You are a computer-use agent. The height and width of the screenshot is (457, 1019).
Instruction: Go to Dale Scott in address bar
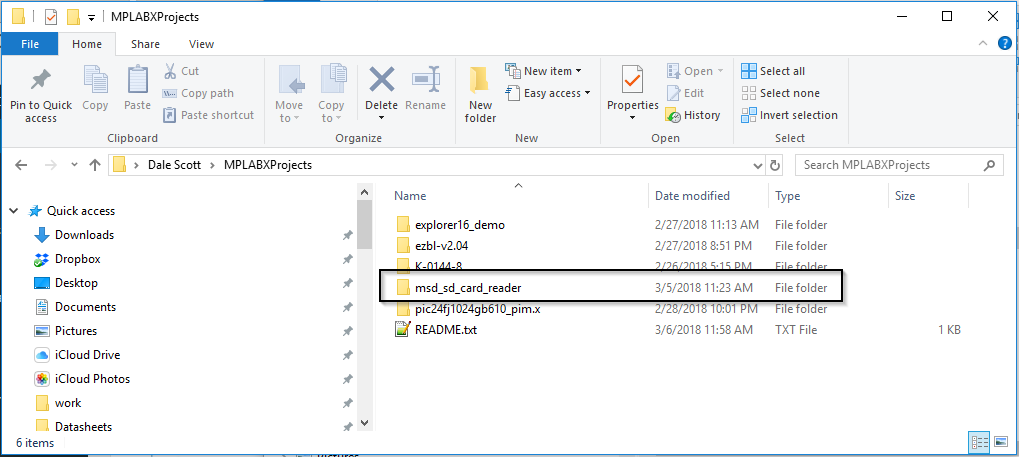[x=175, y=165]
